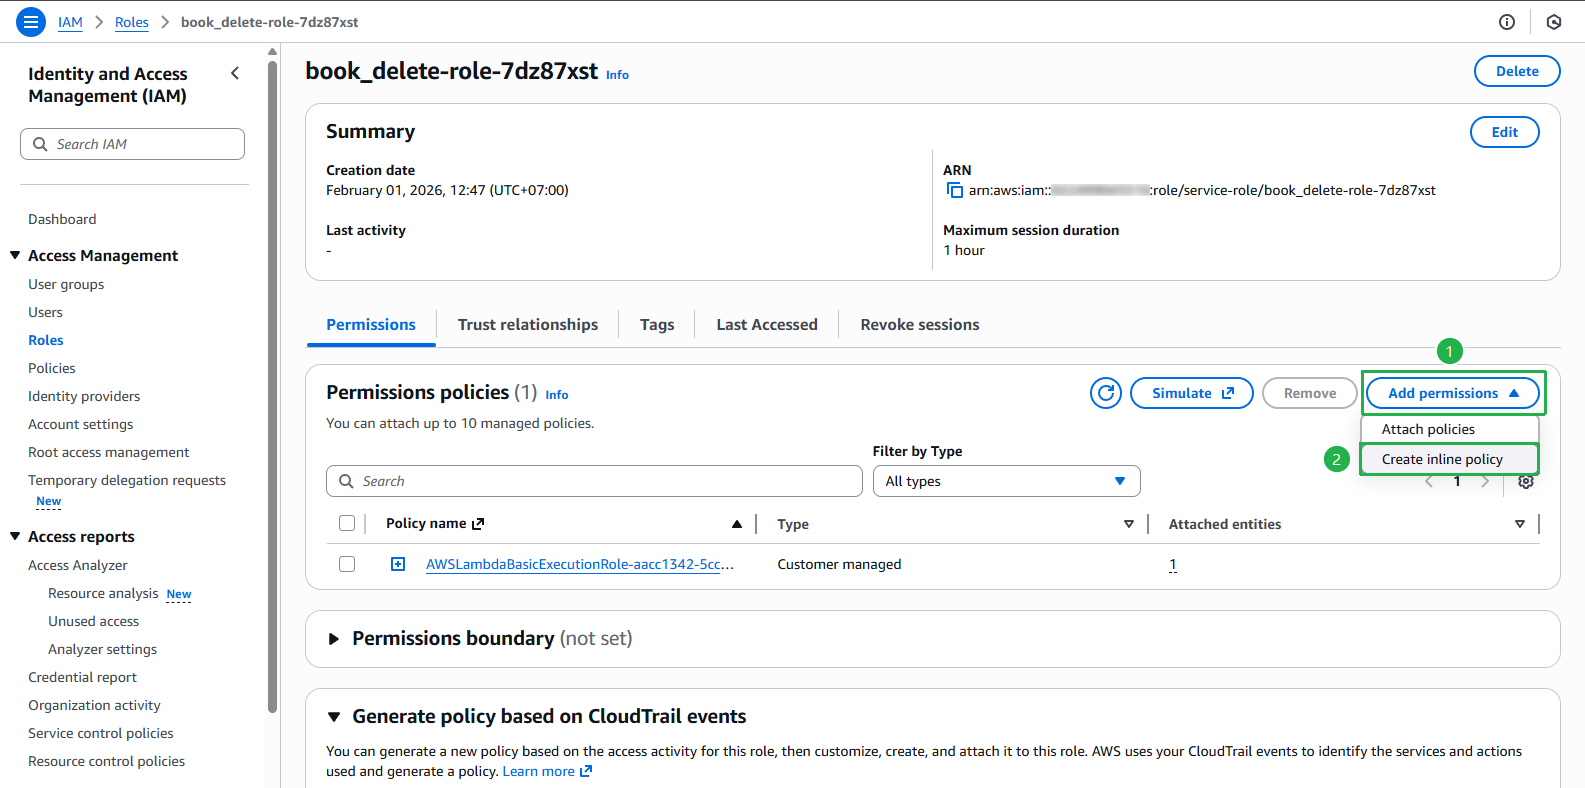This screenshot has height=788, width=1585.
Task: Open Resource analysis in the sidebar
Action: tap(103, 593)
